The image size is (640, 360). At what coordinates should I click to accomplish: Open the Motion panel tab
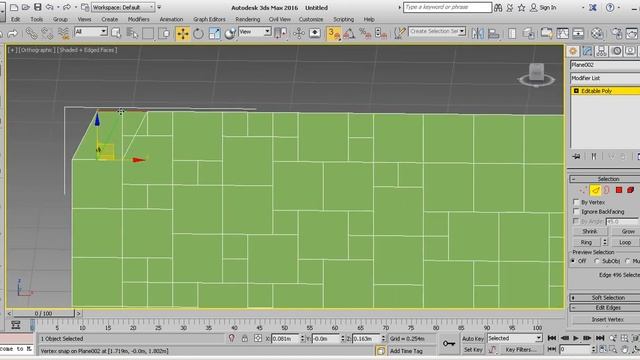617,51
